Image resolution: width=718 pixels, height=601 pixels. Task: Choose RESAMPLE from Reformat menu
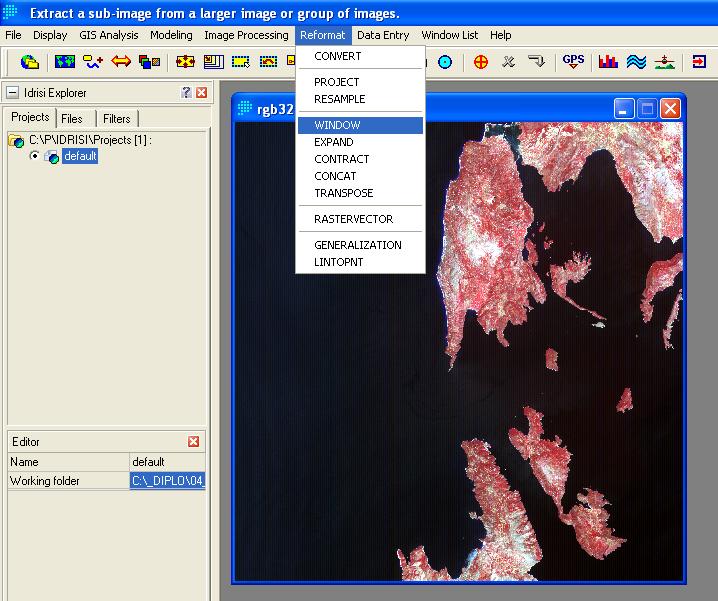click(360, 99)
